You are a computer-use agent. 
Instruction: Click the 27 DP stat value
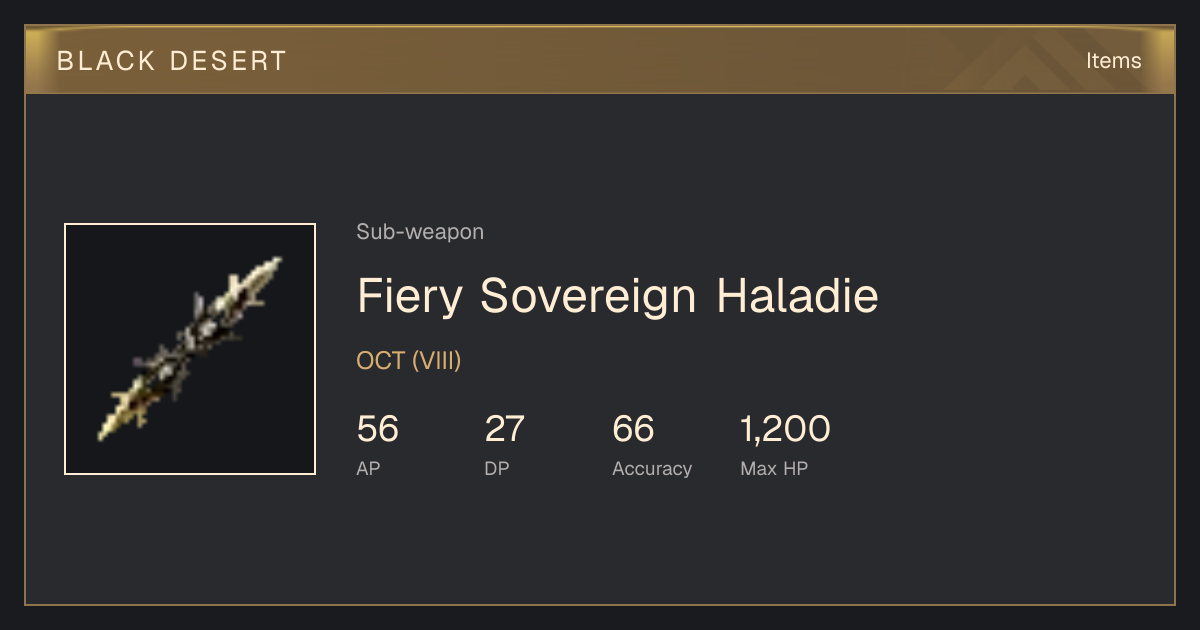[x=504, y=429]
